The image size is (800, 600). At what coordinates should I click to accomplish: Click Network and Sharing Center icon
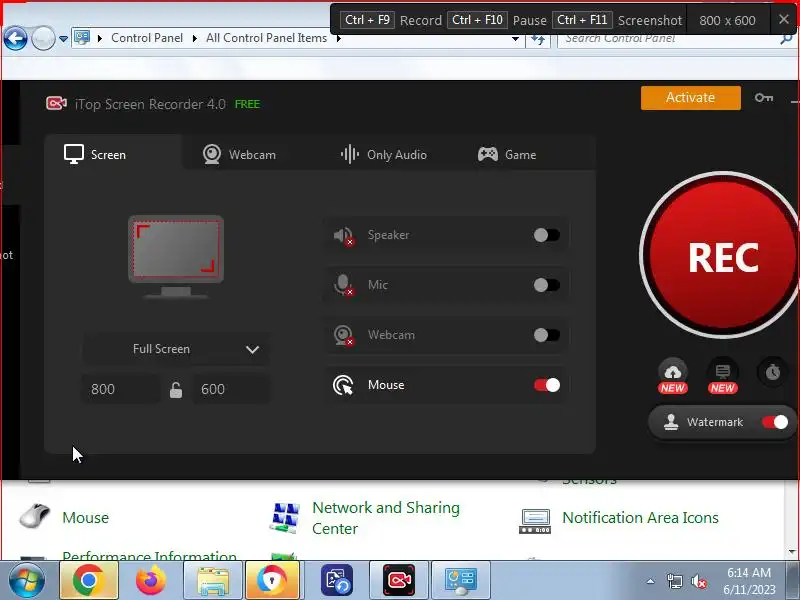pyautogui.click(x=285, y=517)
